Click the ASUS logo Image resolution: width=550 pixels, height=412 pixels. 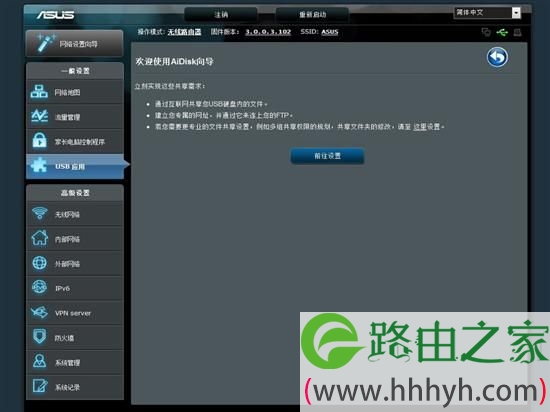(x=55, y=15)
